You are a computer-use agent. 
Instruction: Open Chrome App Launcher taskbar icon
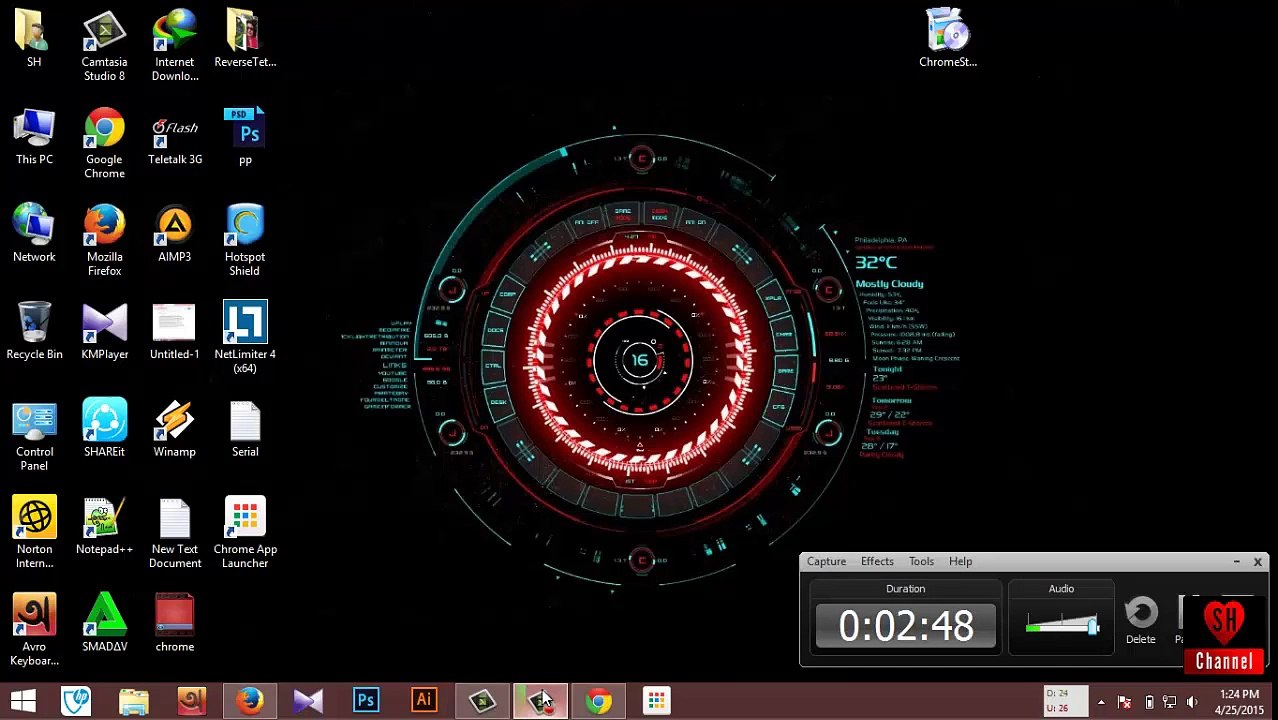[656, 701]
